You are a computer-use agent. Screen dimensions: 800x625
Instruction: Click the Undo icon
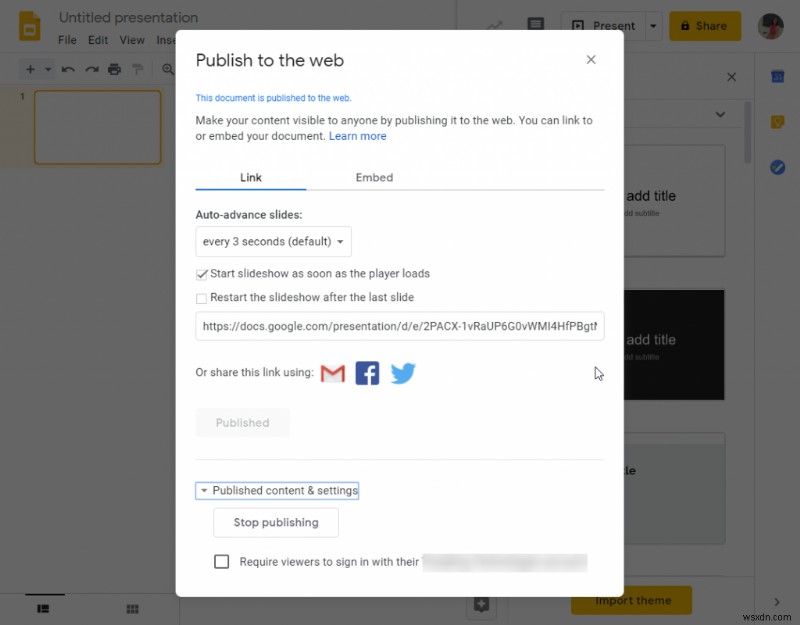(66, 69)
